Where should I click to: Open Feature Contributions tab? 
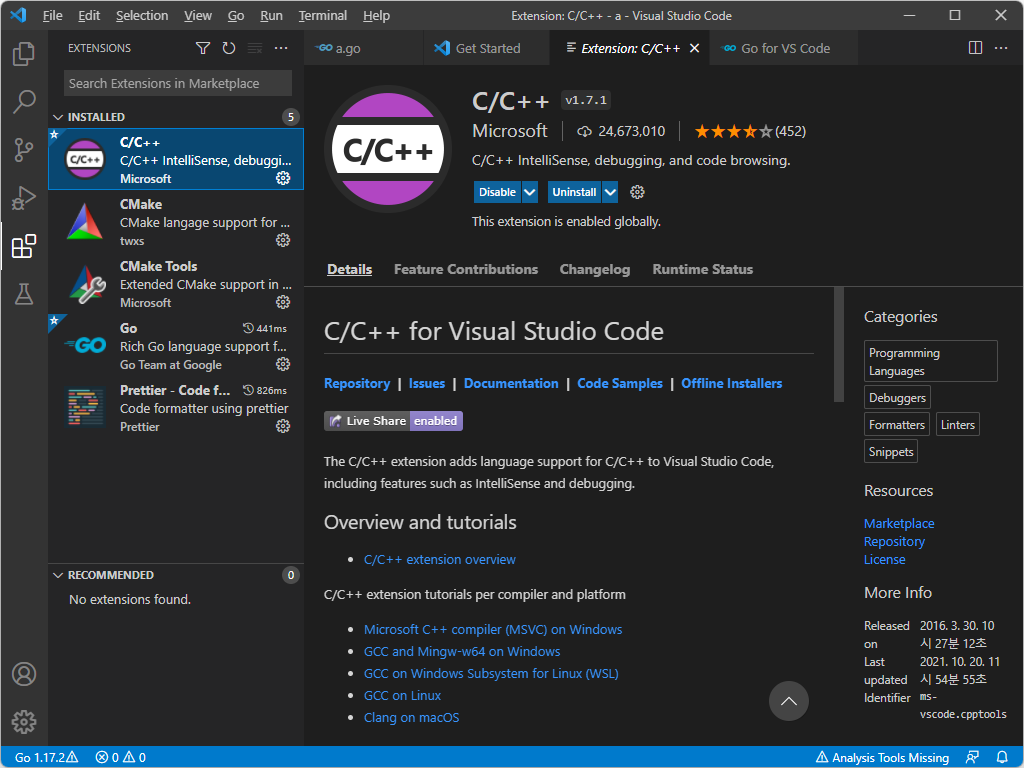[466, 269]
